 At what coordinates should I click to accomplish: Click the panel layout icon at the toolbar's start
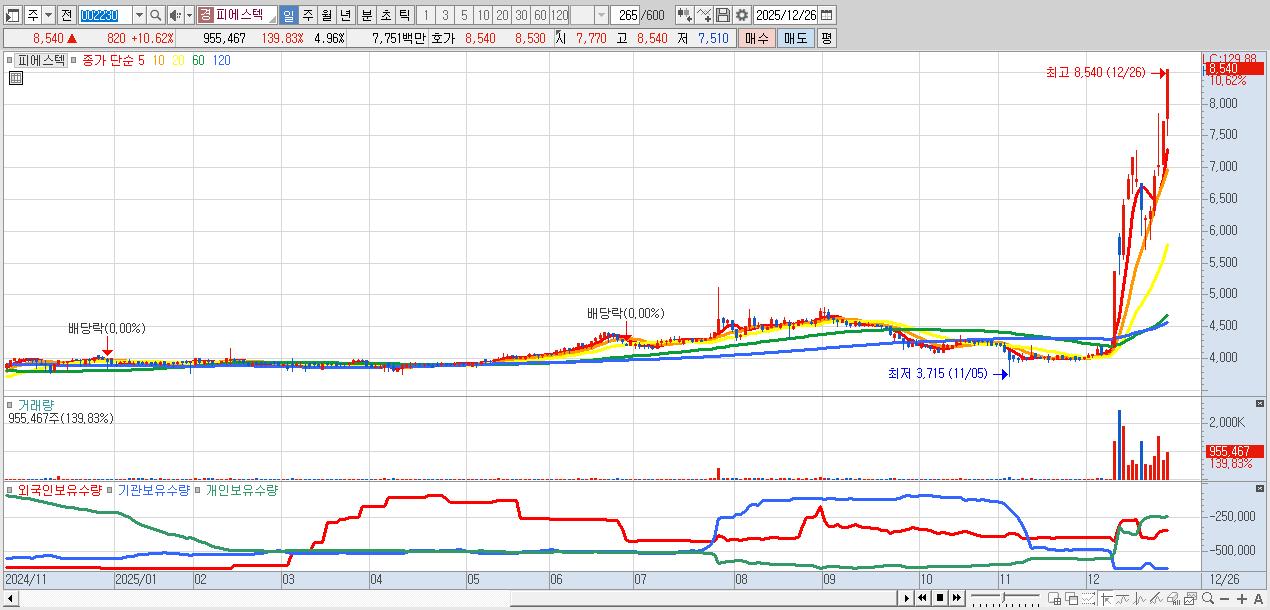tap(11, 15)
